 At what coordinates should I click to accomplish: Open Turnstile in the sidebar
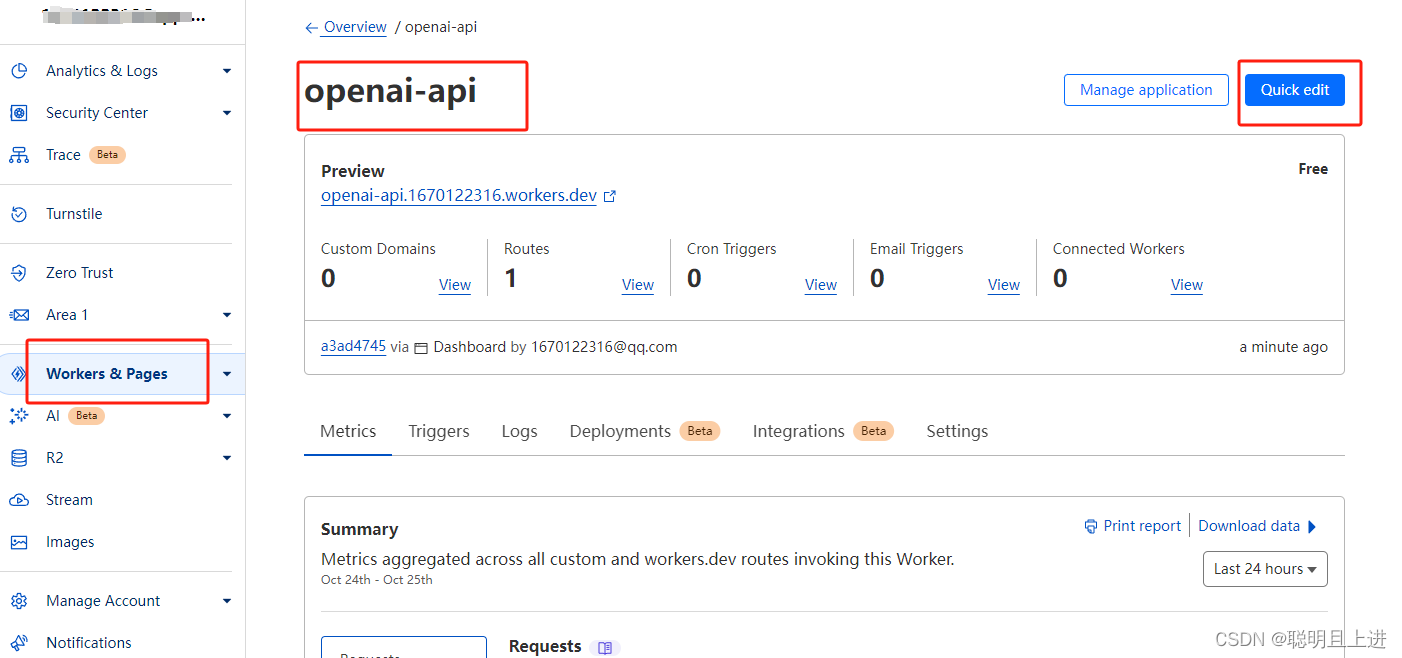click(x=74, y=214)
